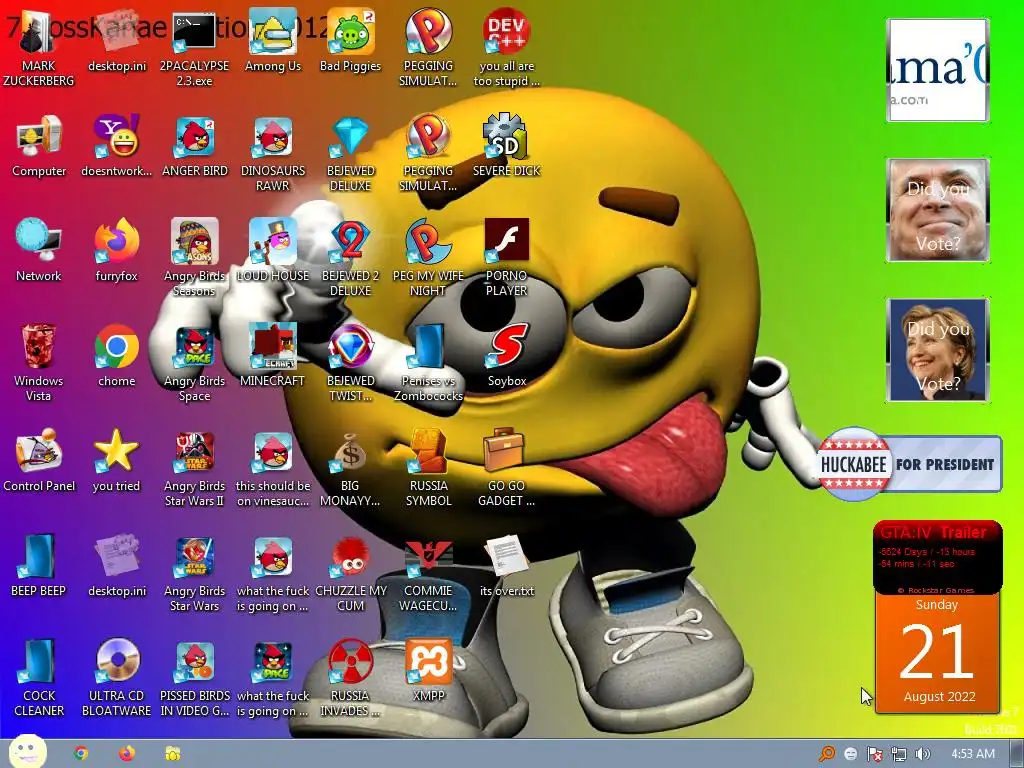Viewport: 1024px width, 768px height.
Task: Click the Show Desktop strip after clock
Action: 1016,754
